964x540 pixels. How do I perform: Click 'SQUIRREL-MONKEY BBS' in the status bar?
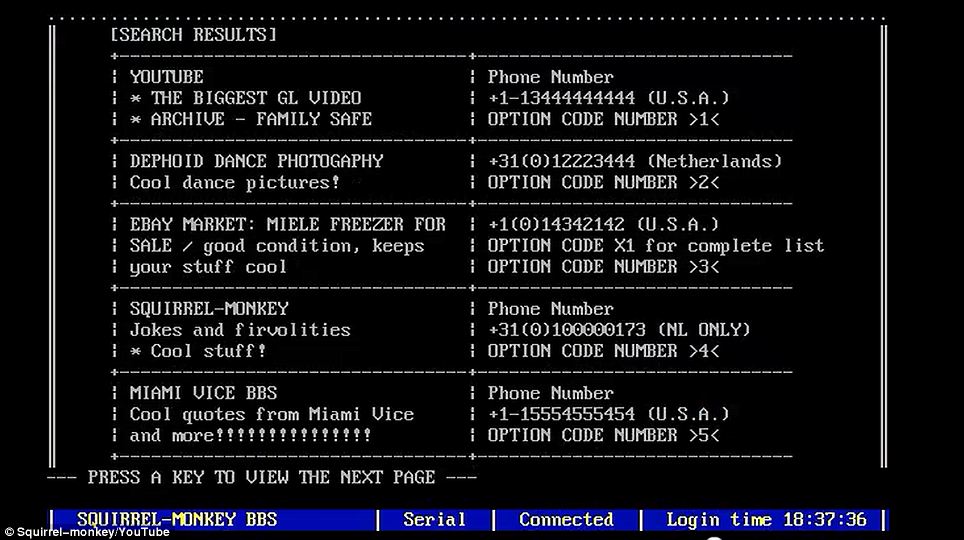(x=177, y=520)
